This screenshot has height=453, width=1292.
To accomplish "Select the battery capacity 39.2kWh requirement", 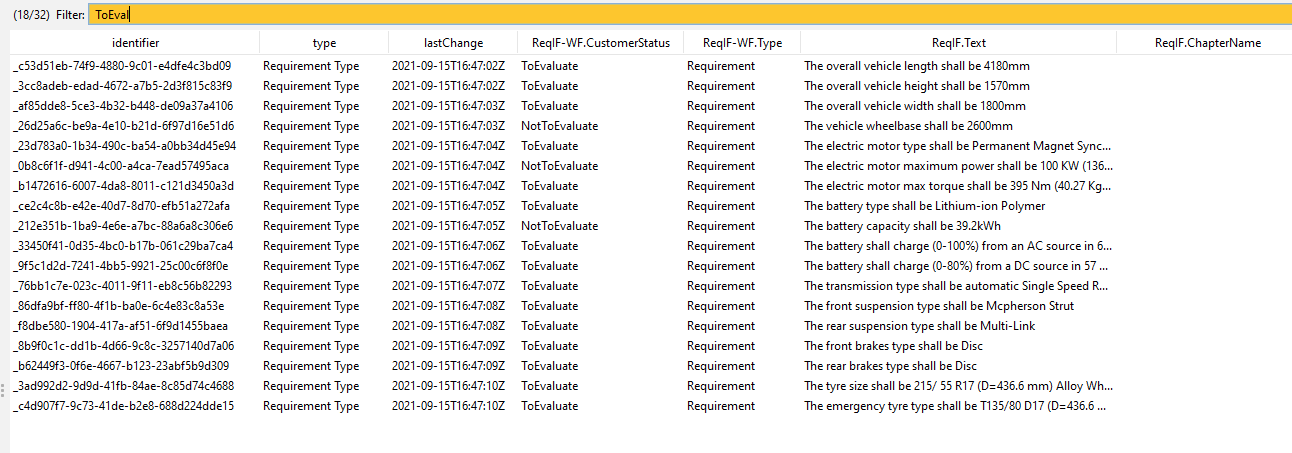I will click(902, 226).
